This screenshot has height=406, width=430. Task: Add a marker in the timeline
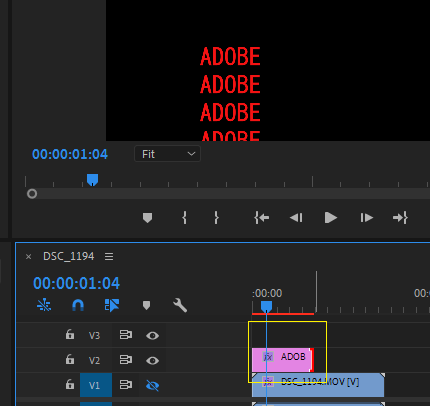(x=146, y=305)
